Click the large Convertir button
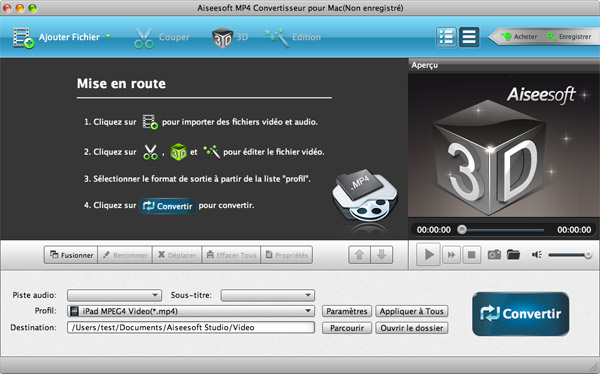The width and height of the screenshot is (600, 374). pos(520,314)
